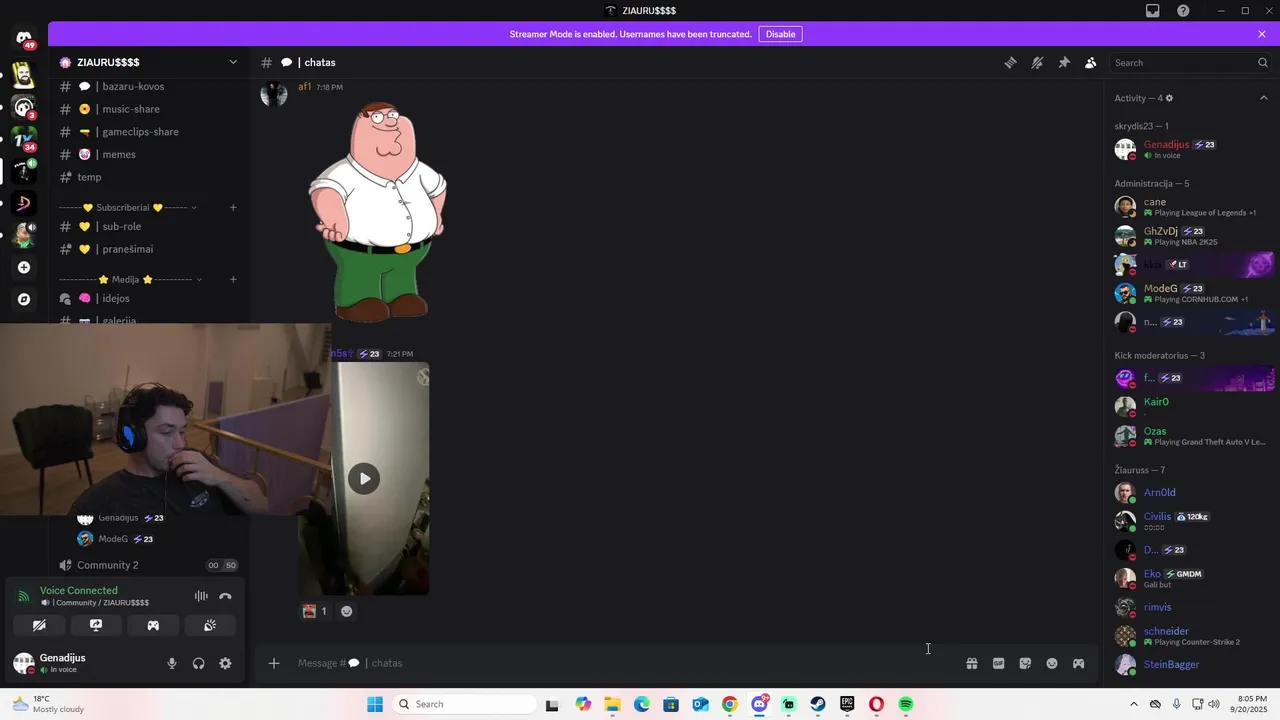Open the Peter Griffin image

[x=377, y=211]
